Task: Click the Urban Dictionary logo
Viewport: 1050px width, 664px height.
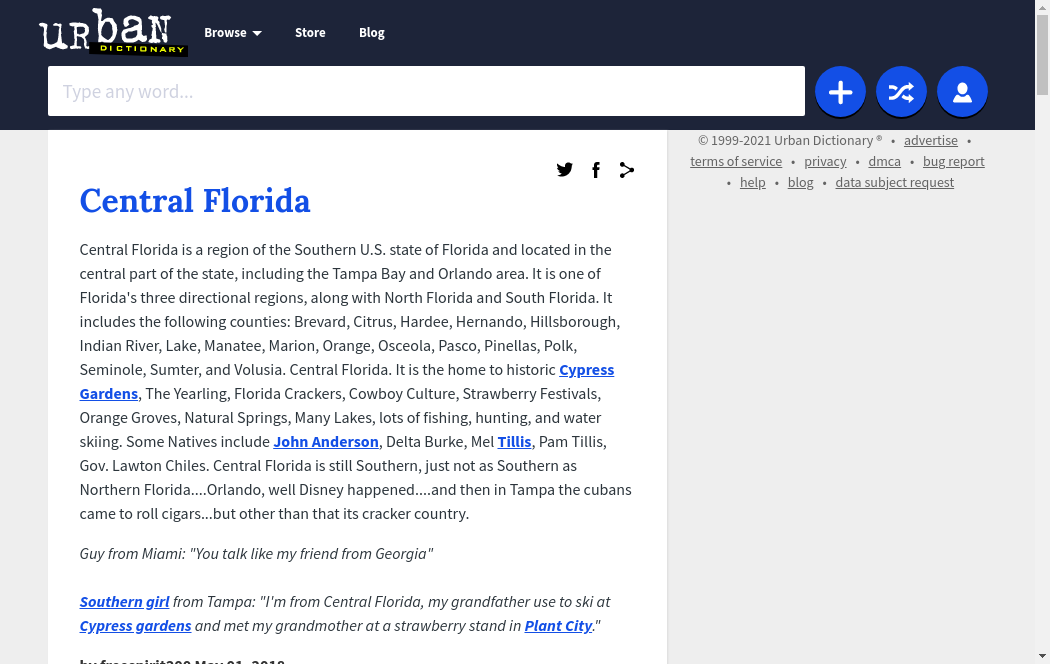Action: tap(112, 32)
